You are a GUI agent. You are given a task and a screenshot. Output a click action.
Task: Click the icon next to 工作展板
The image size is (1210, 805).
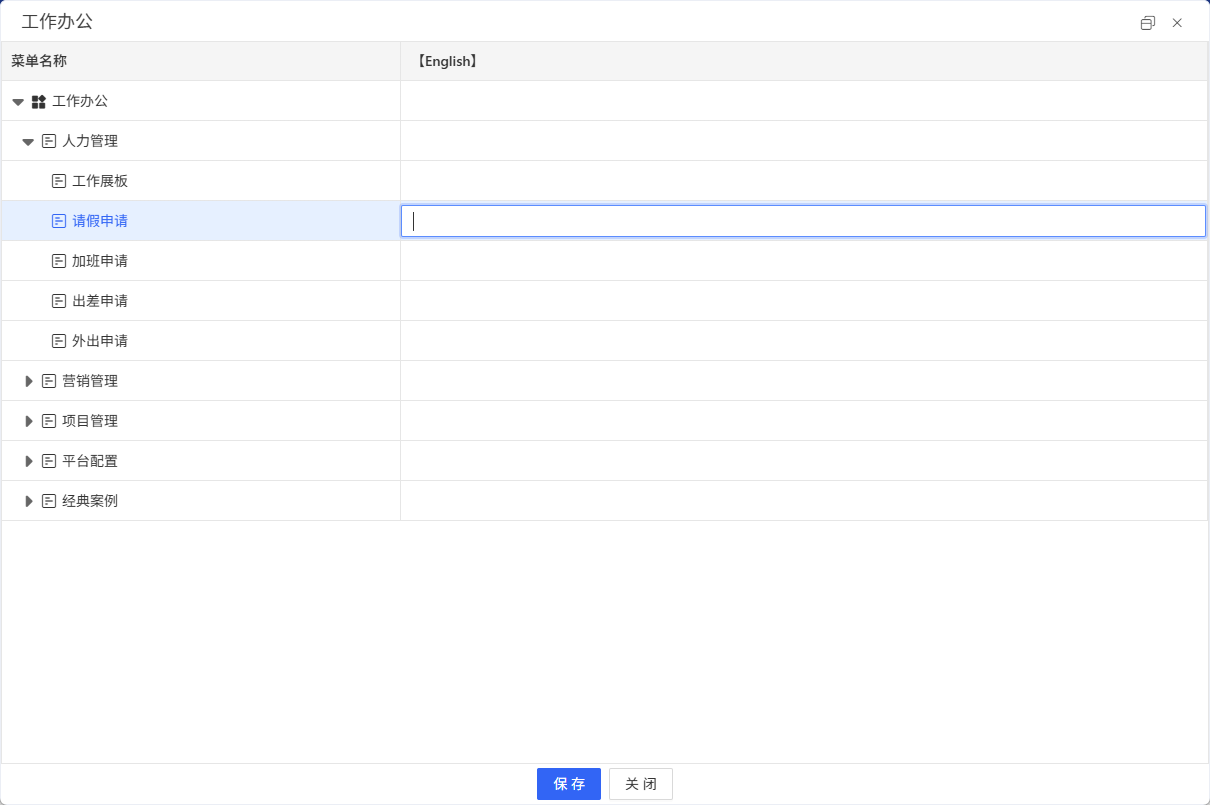[x=59, y=181]
